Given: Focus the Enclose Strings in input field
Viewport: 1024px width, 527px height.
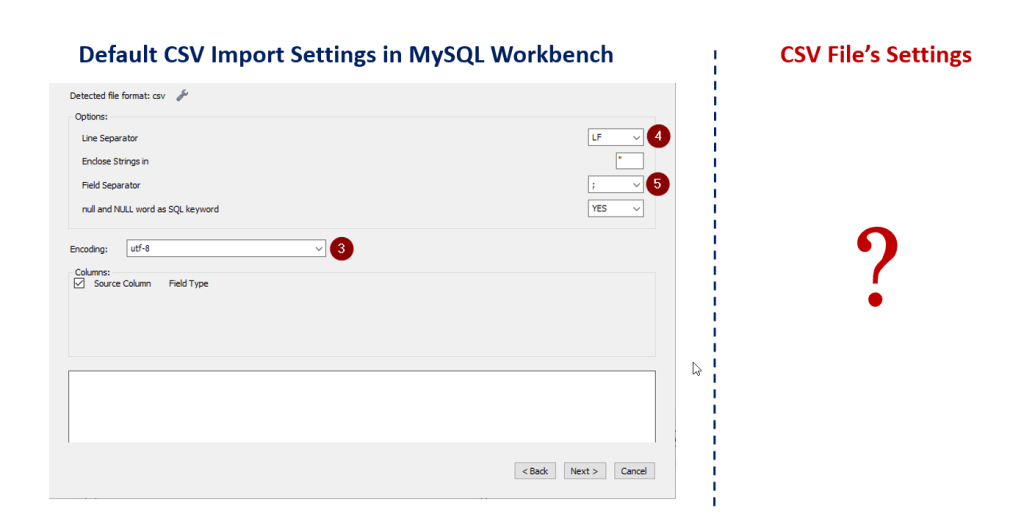Looking at the screenshot, I should pyautogui.click(x=629, y=160).
